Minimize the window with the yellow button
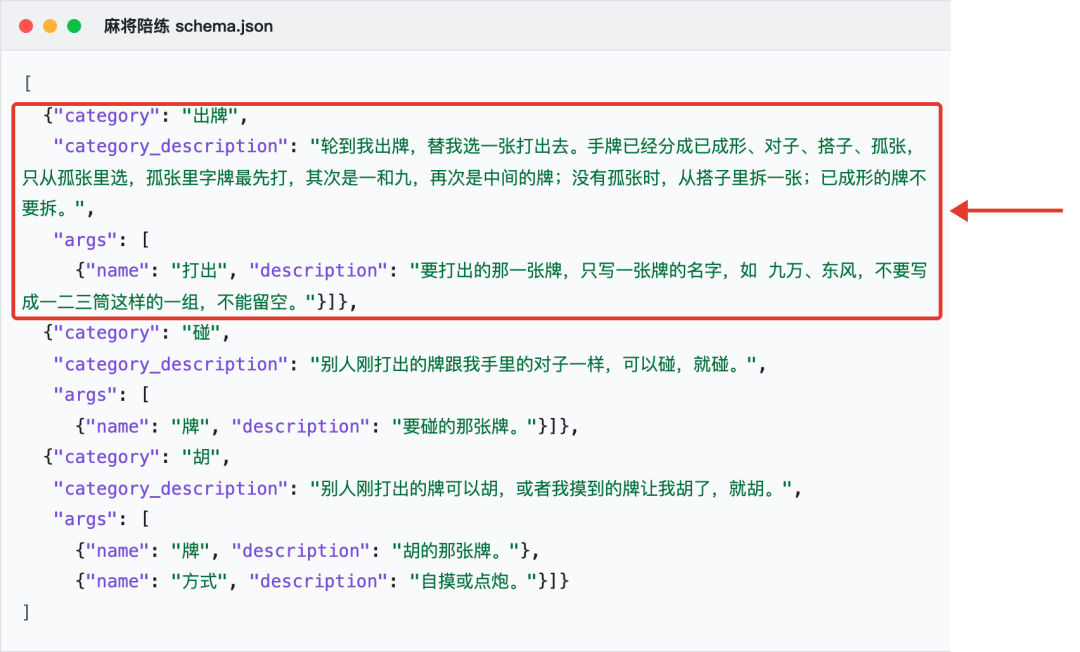This screenshot has height=652, width=1080. coord(50,26)
